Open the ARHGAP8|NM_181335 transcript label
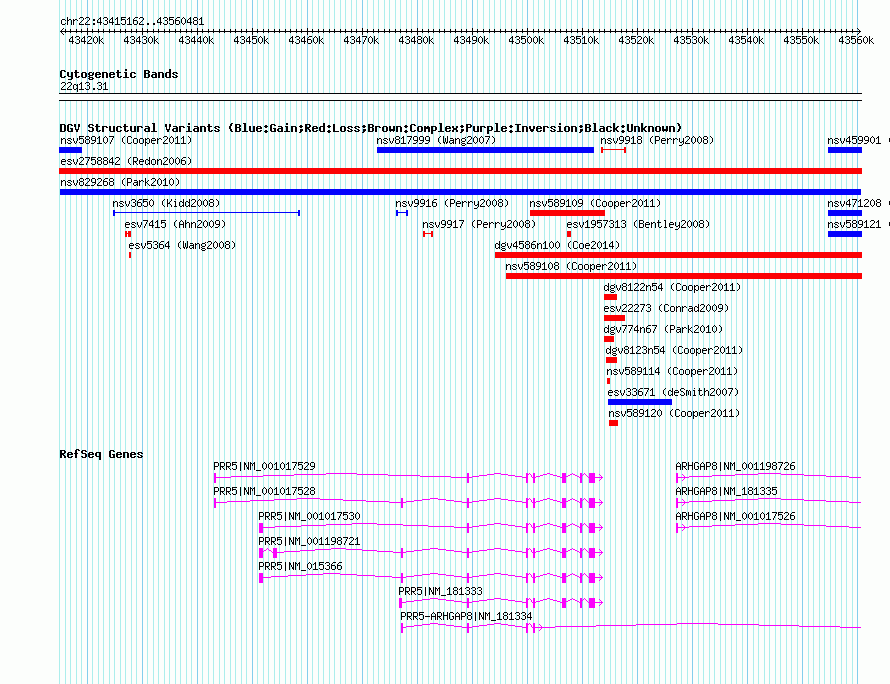Image resolution: width=890 pixels, height=684 pixels. coord(726,491)
